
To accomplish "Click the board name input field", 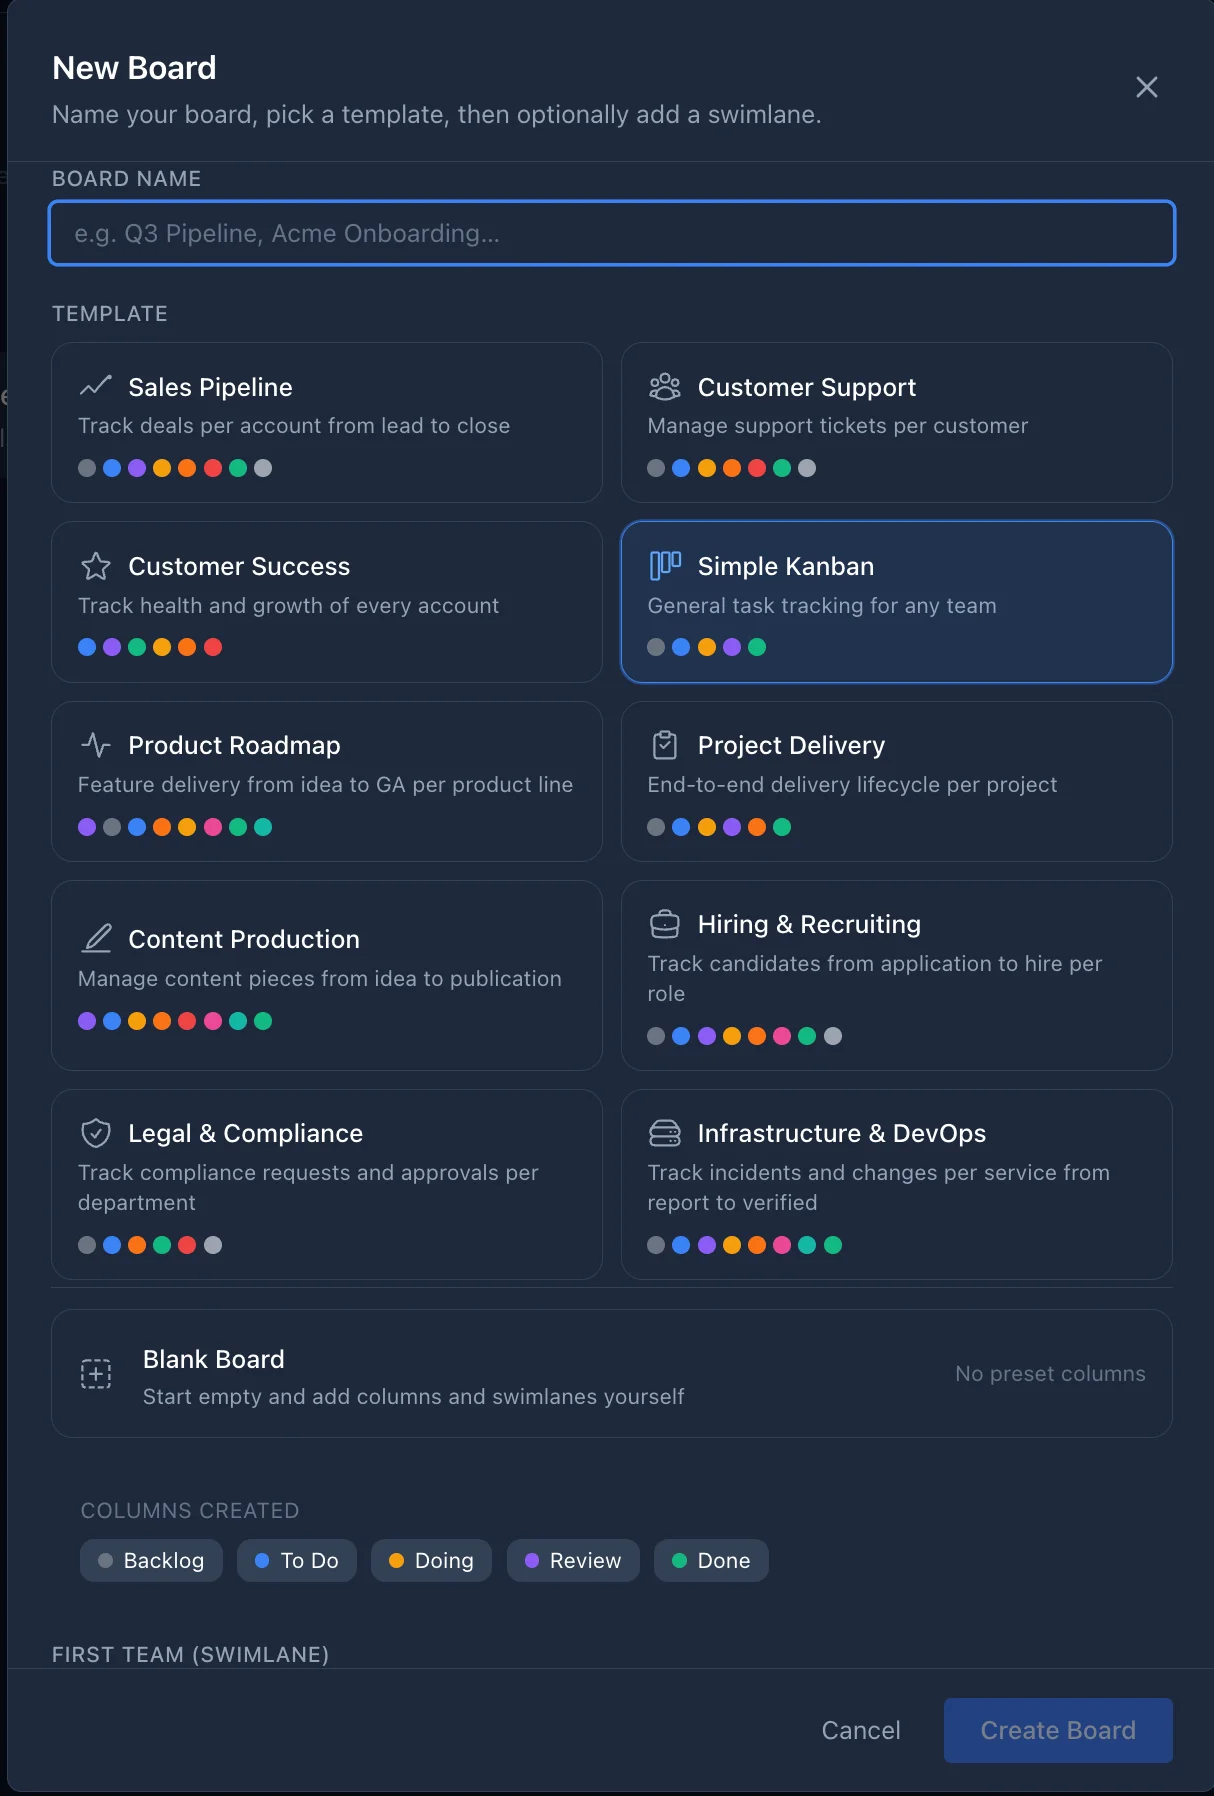I will tap(611, 233).
